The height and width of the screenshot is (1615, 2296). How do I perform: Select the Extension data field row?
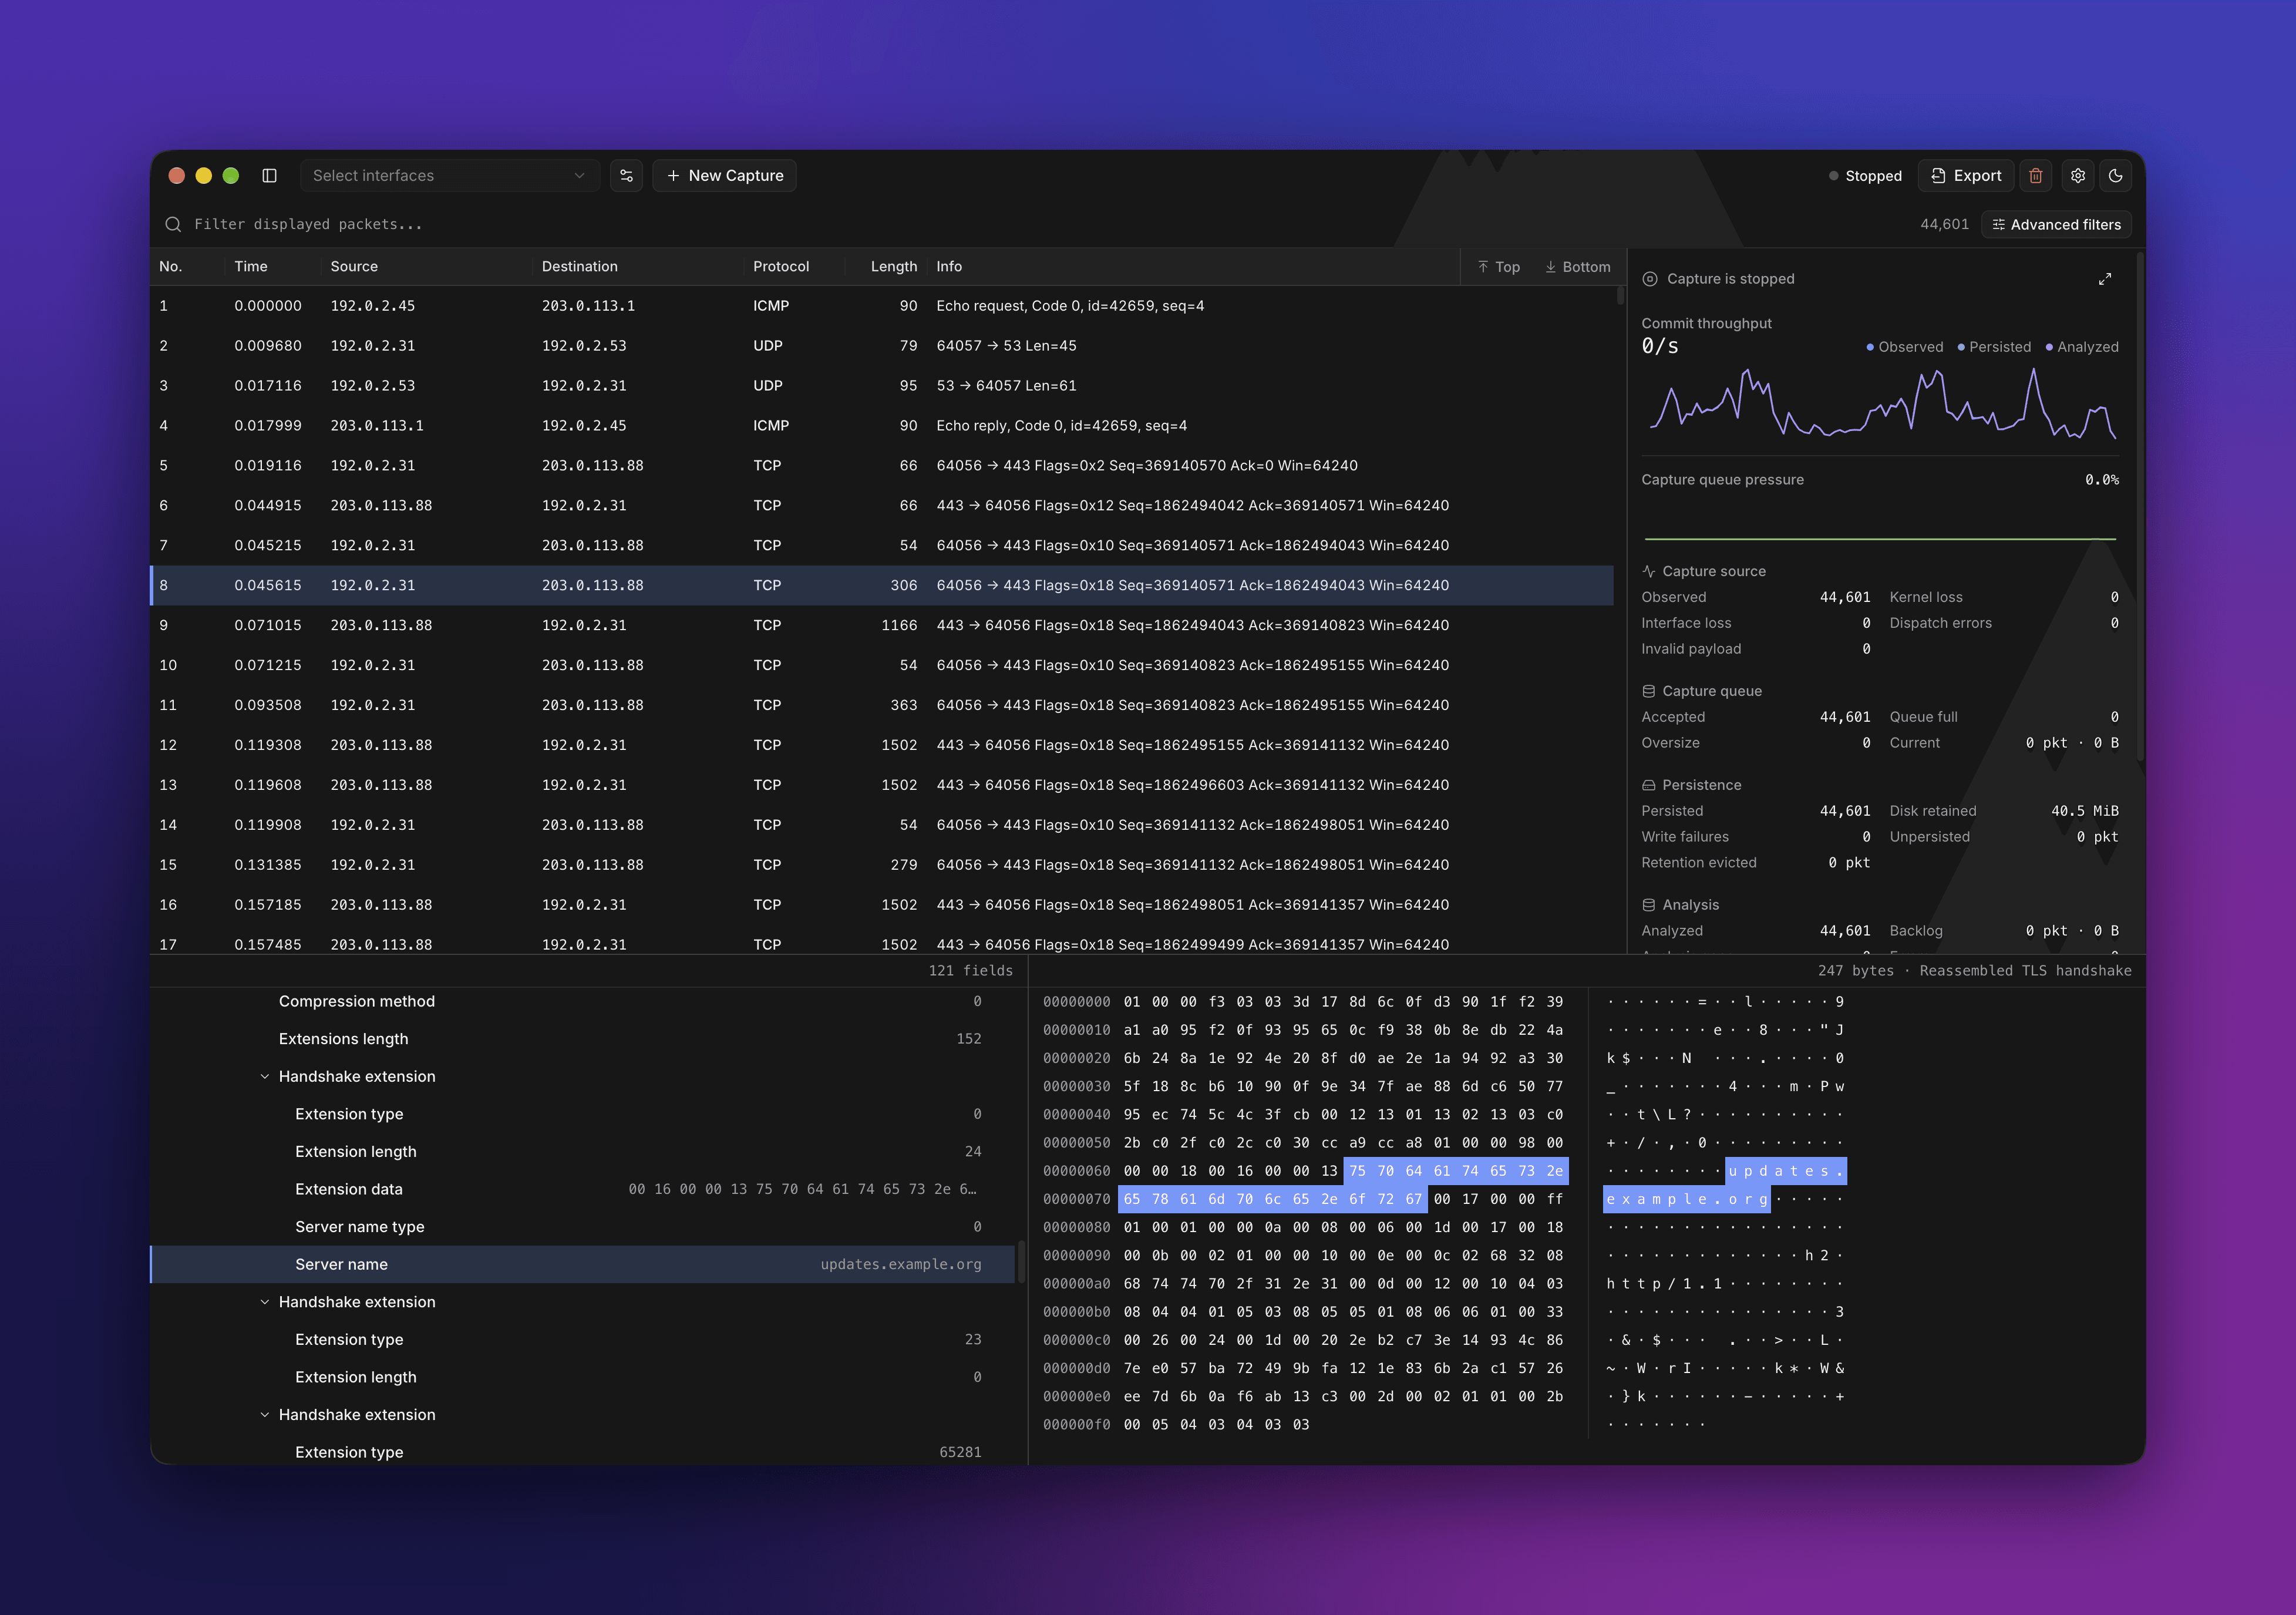pos(583,1189)
